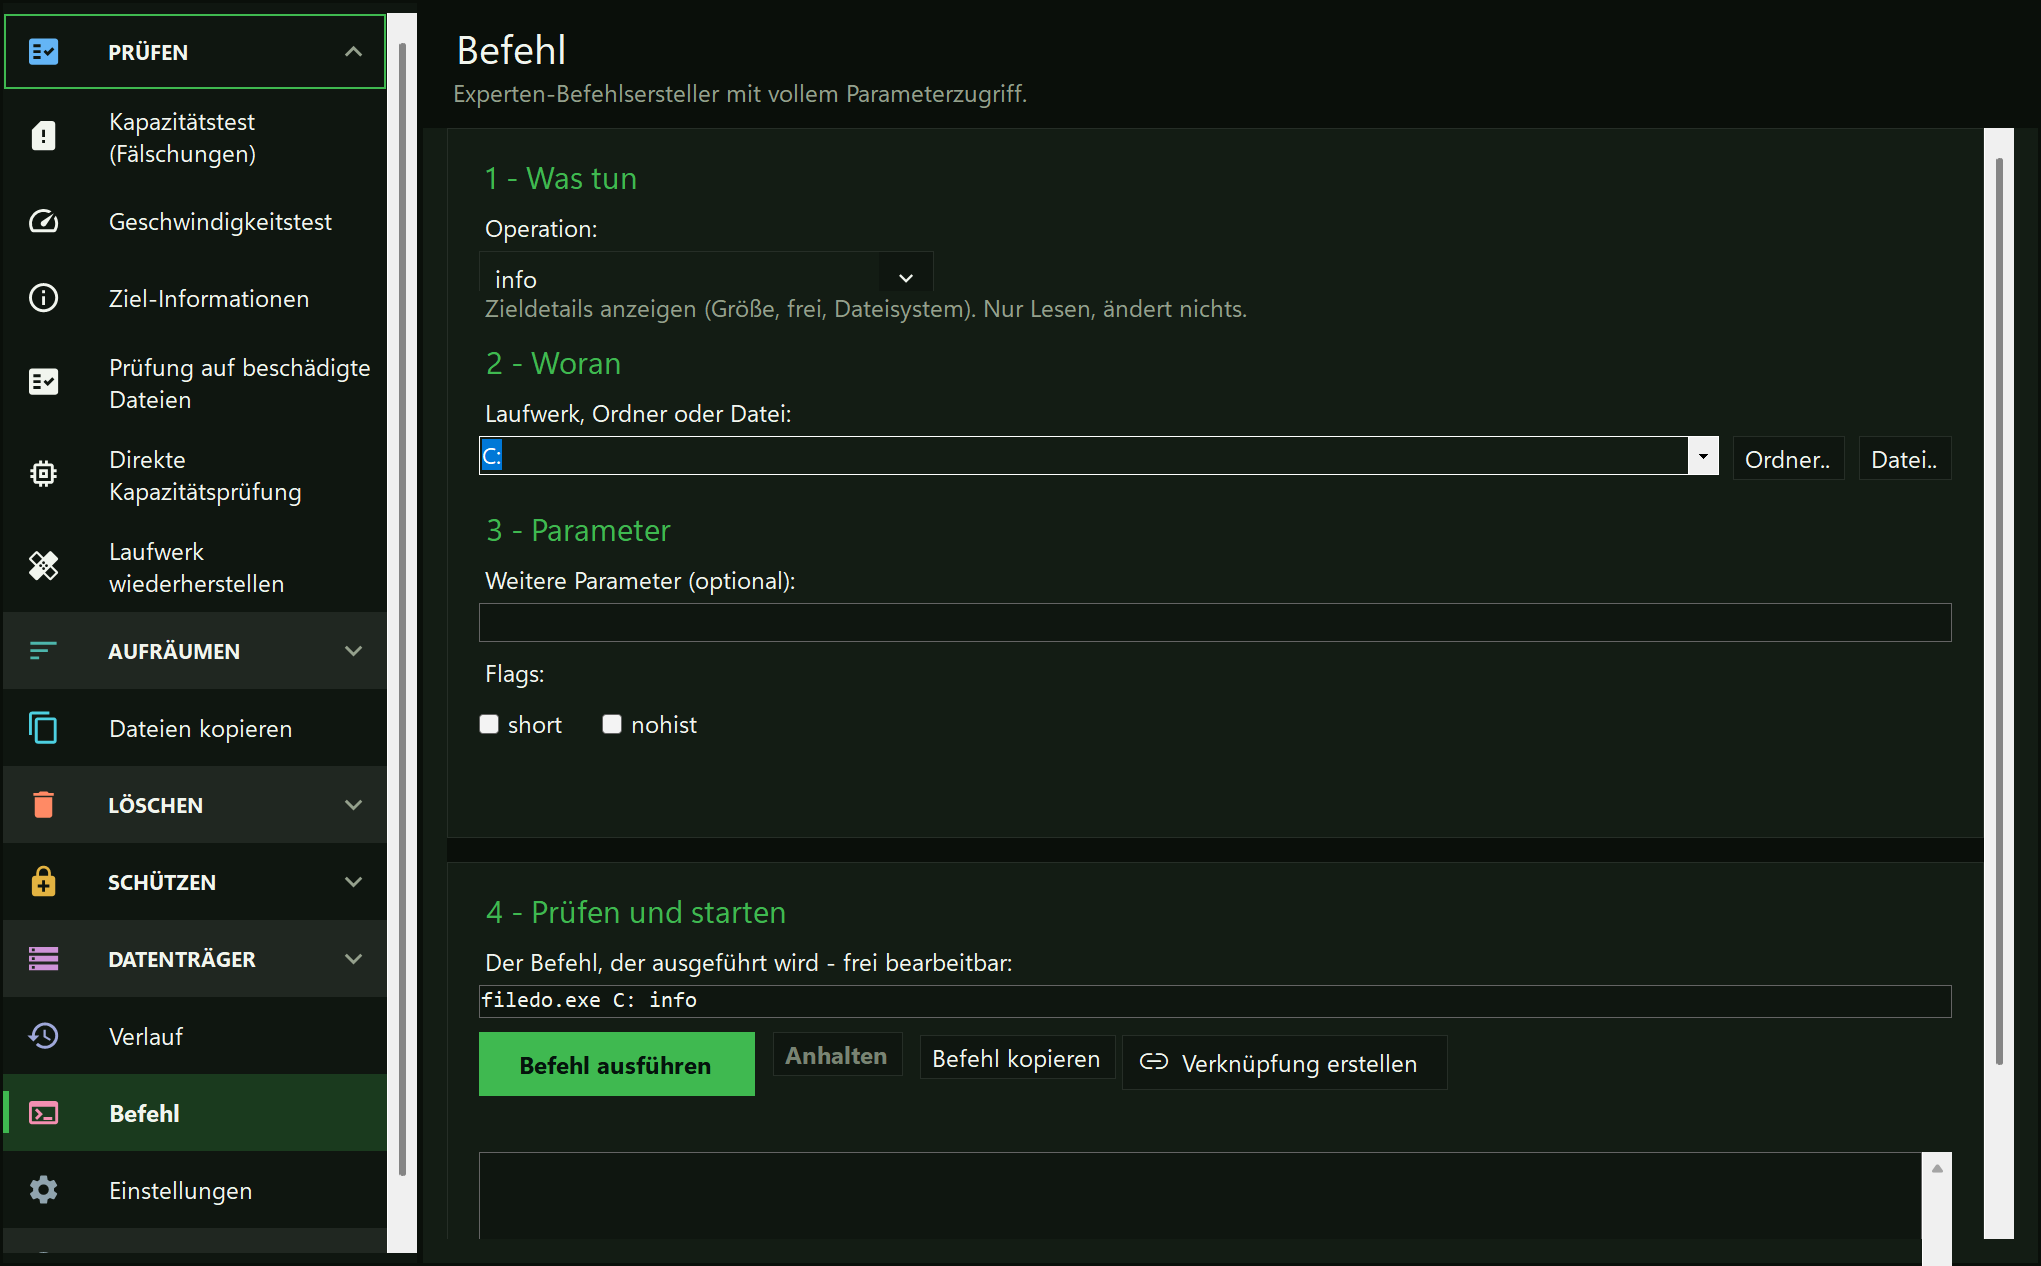Expand the LÖSCHEN section chevron
The image size is (2041, 1266).
353,805
